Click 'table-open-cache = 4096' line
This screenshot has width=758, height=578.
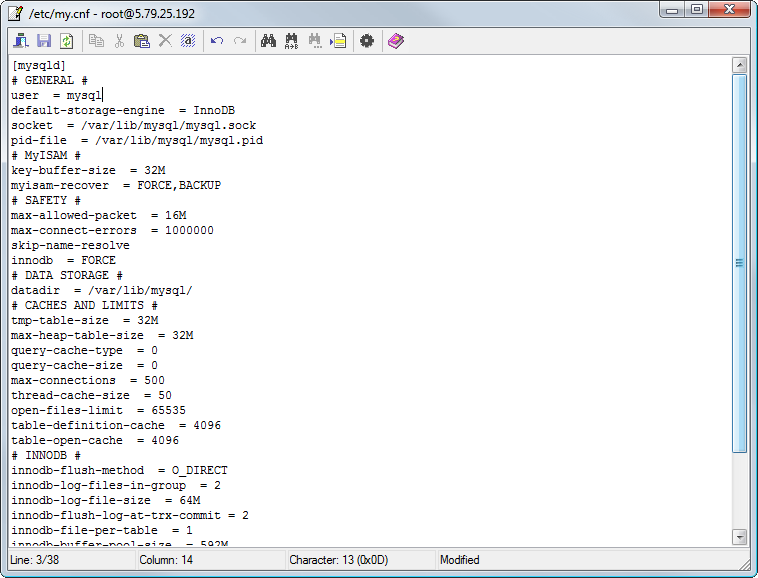pyautogui.click(x=95, y=440)
